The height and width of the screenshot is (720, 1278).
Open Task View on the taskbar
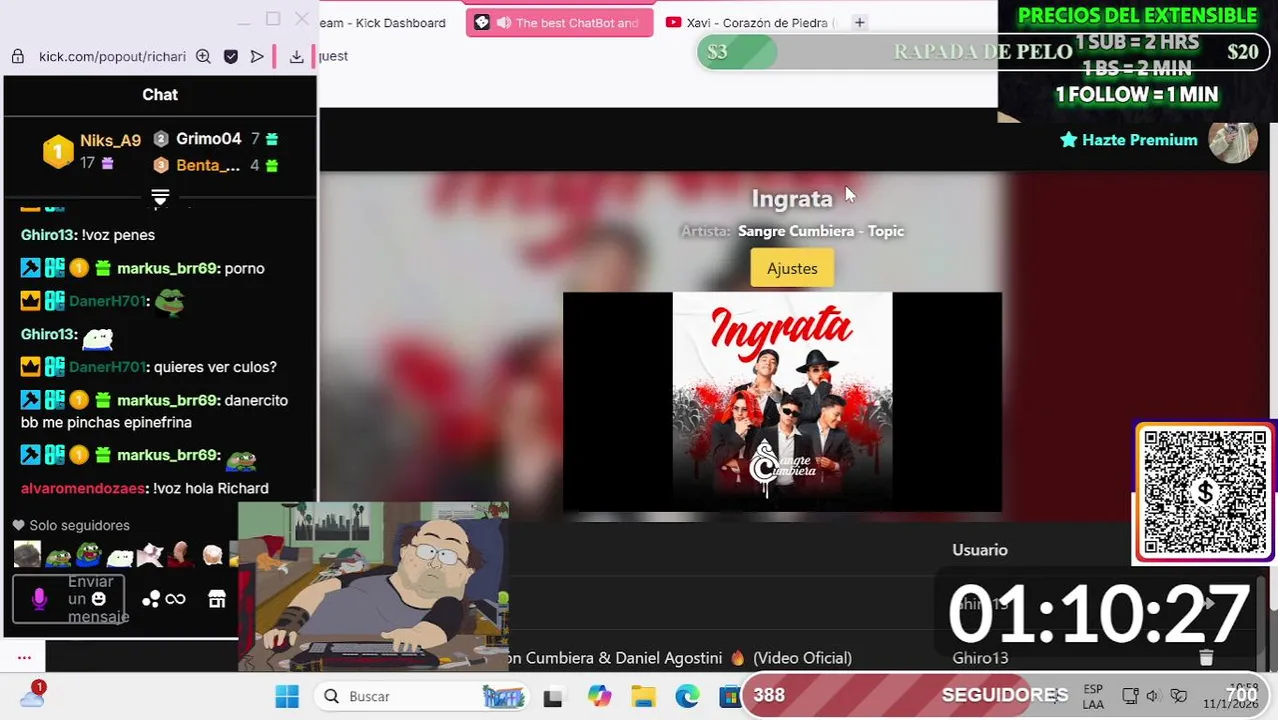552,697
